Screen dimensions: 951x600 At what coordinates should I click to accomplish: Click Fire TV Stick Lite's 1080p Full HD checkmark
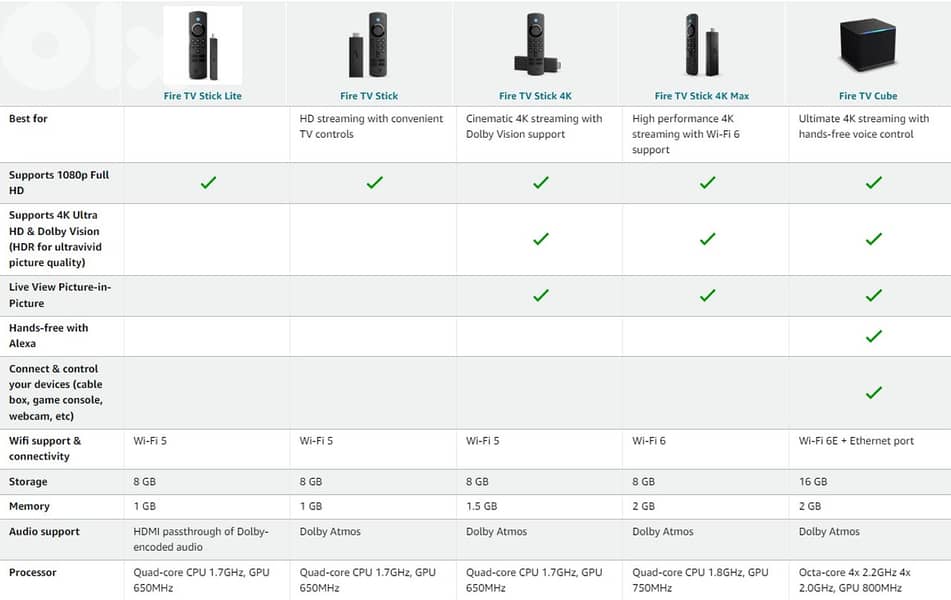208,183
